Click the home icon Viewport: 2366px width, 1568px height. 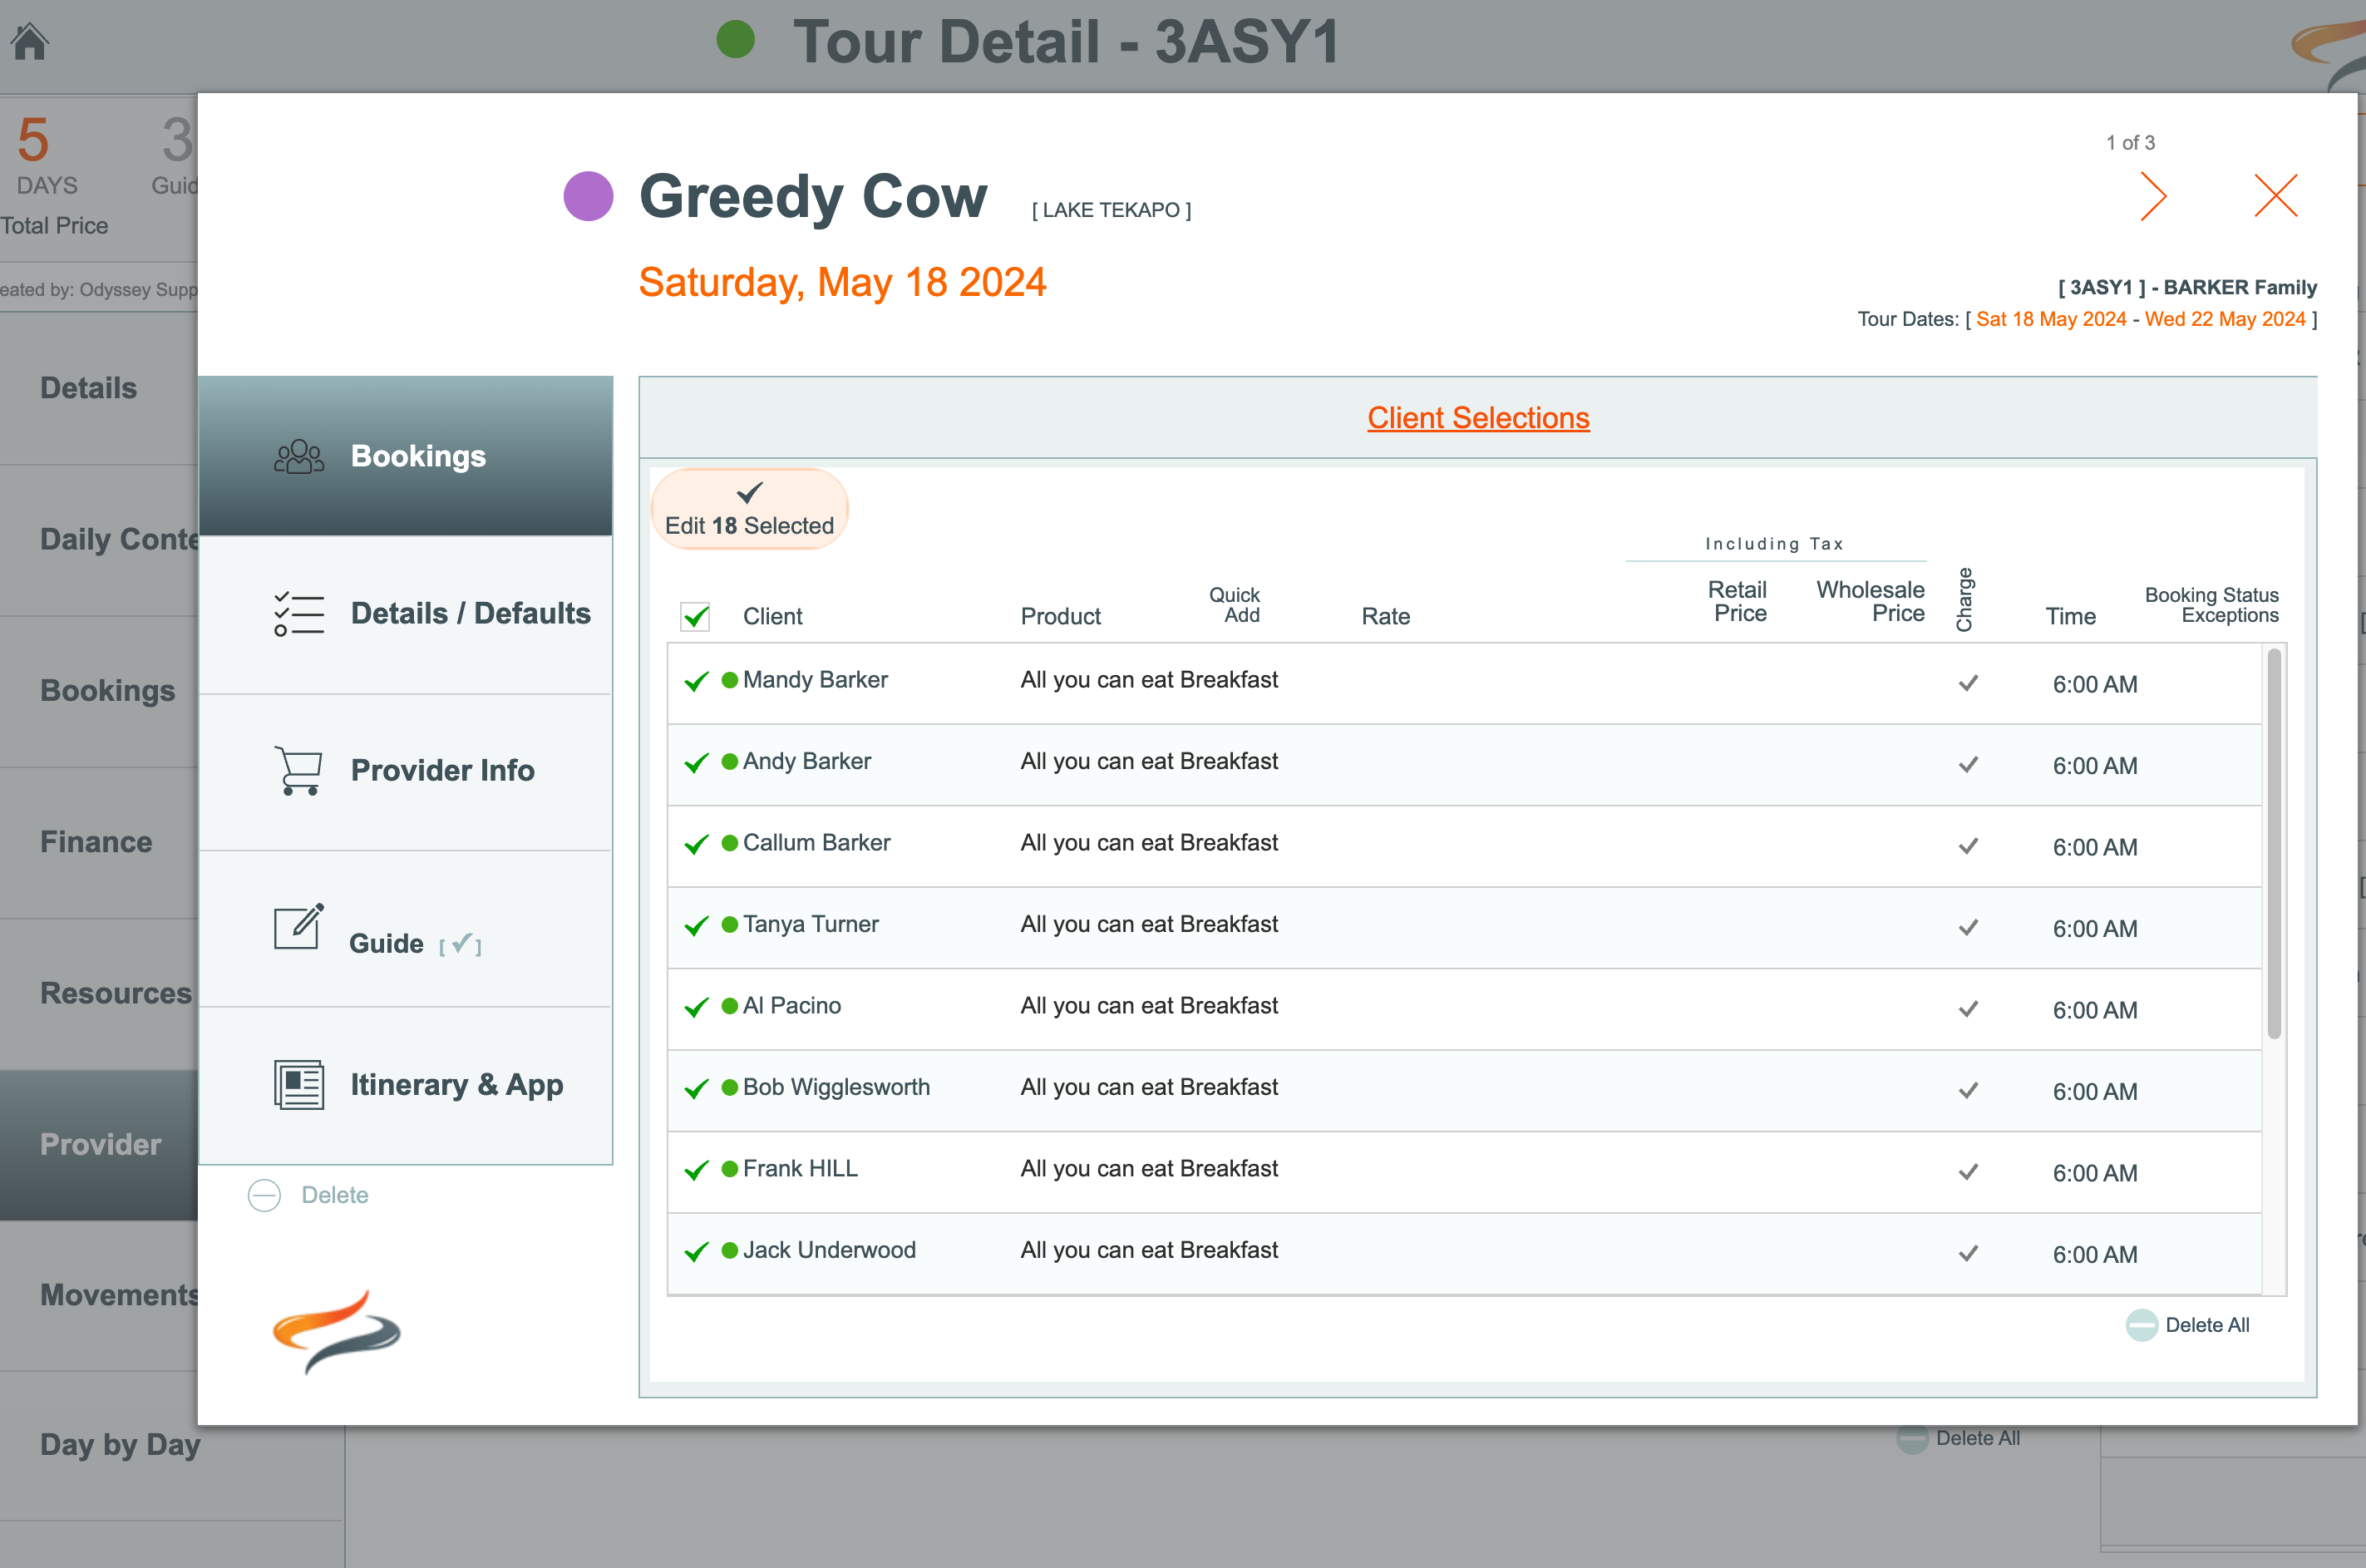pyautogui.click(x=30, y=42)
